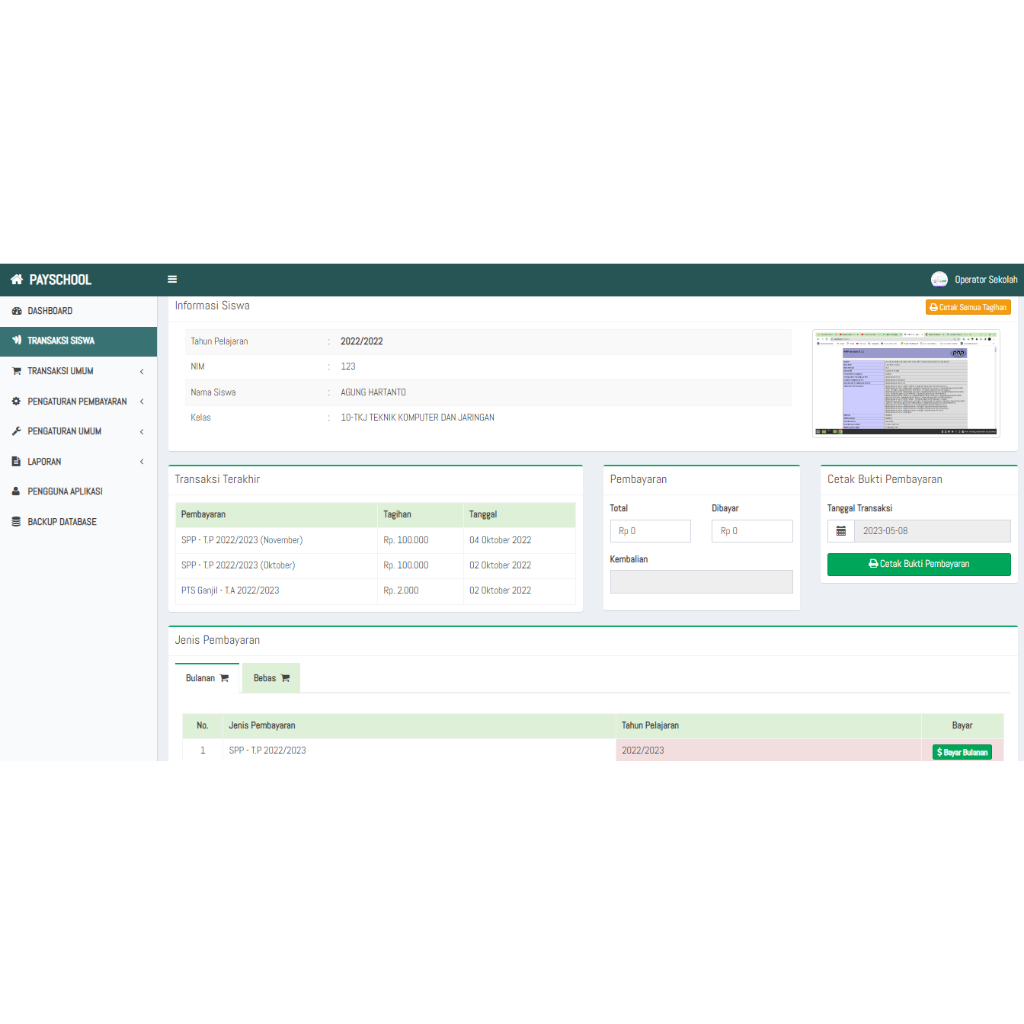Open the Operator Sekolah avatar
The image size is (1024, 1024).
(939, 280)
